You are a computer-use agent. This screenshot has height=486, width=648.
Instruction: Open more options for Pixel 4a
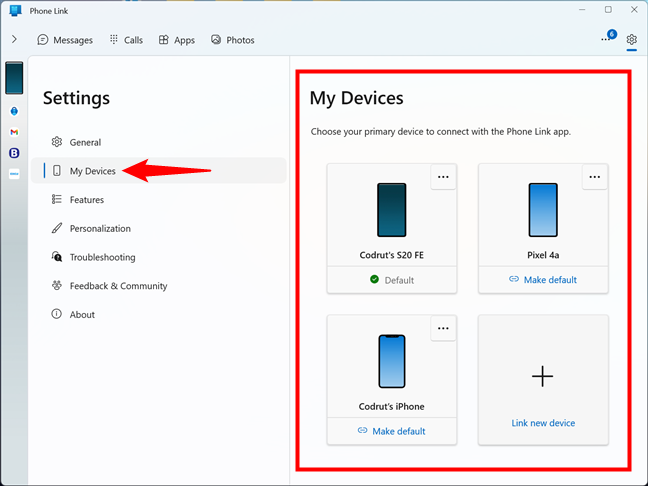click(x=594, y=177)
